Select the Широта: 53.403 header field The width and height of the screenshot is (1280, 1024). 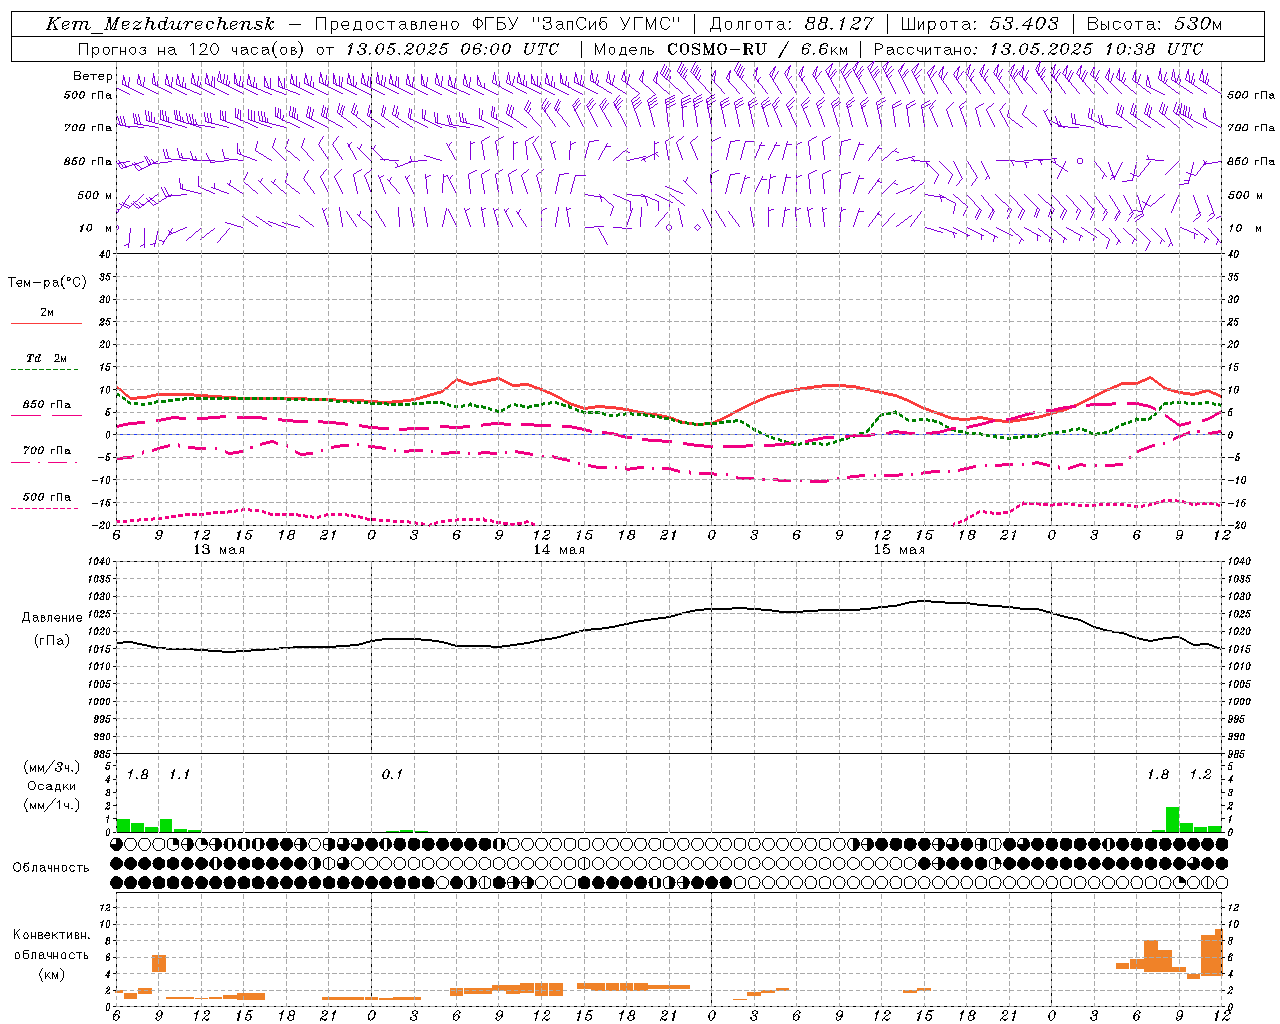click(979, 24)
